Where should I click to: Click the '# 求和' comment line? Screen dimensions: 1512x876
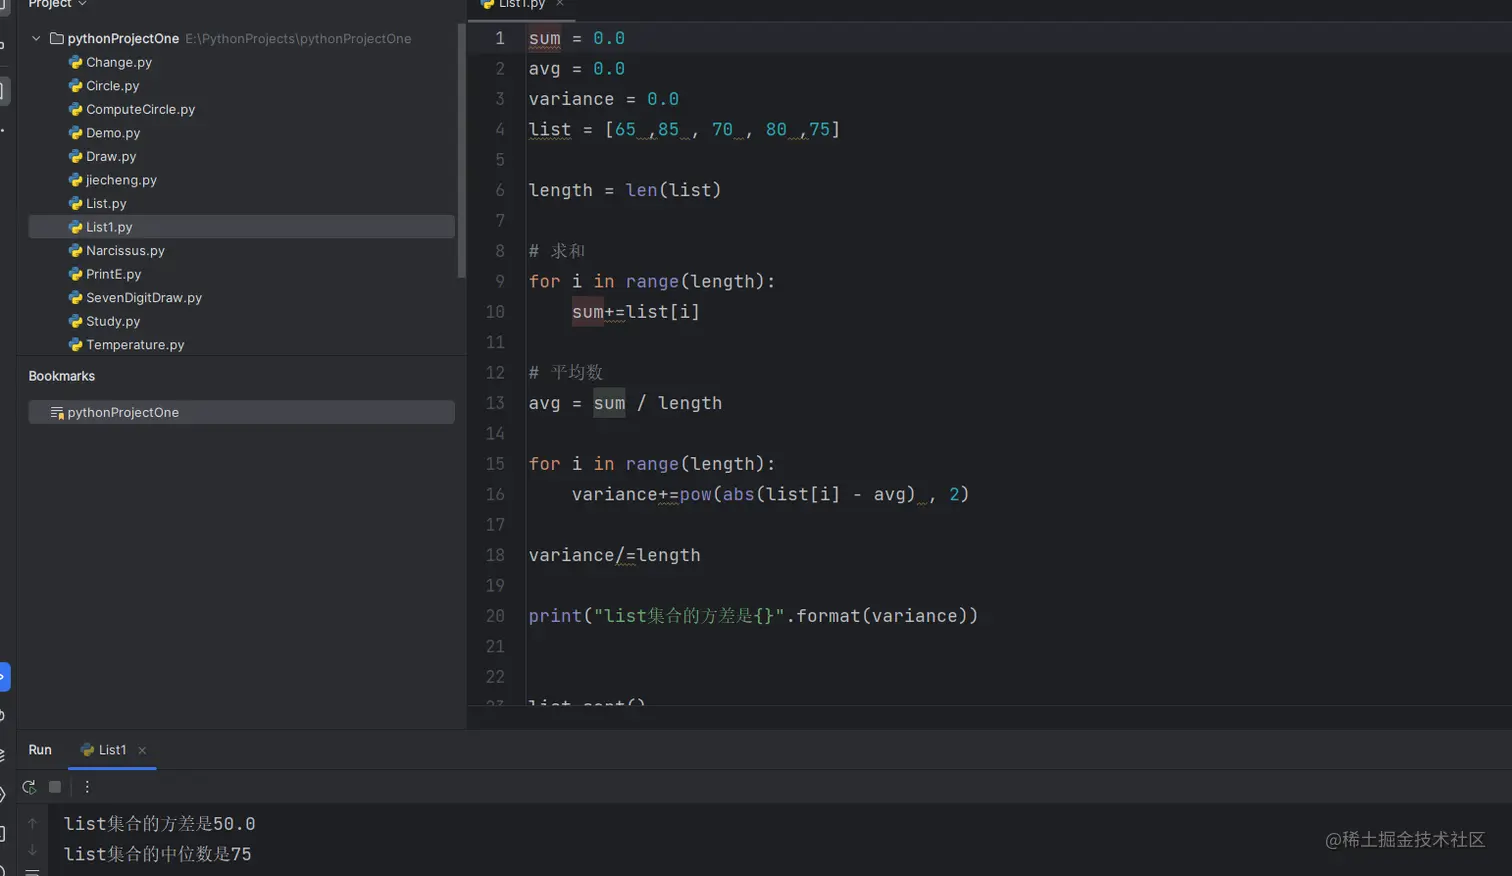[x=556, y=251]
